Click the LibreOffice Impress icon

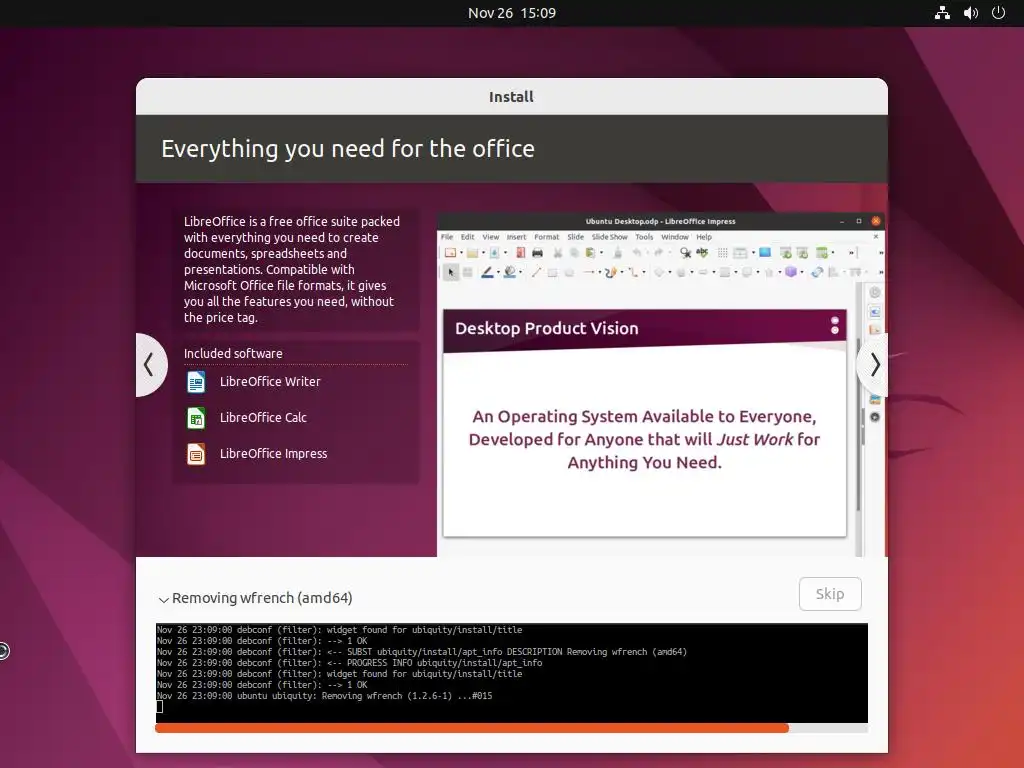pyautogui.click(x=196, y=453)
